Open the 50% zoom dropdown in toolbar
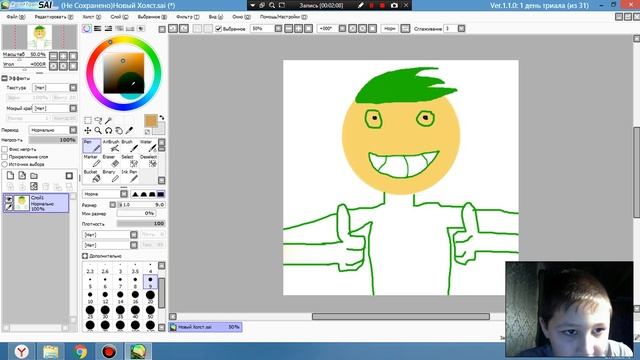The image size is (640, 360). pos(278,29)
